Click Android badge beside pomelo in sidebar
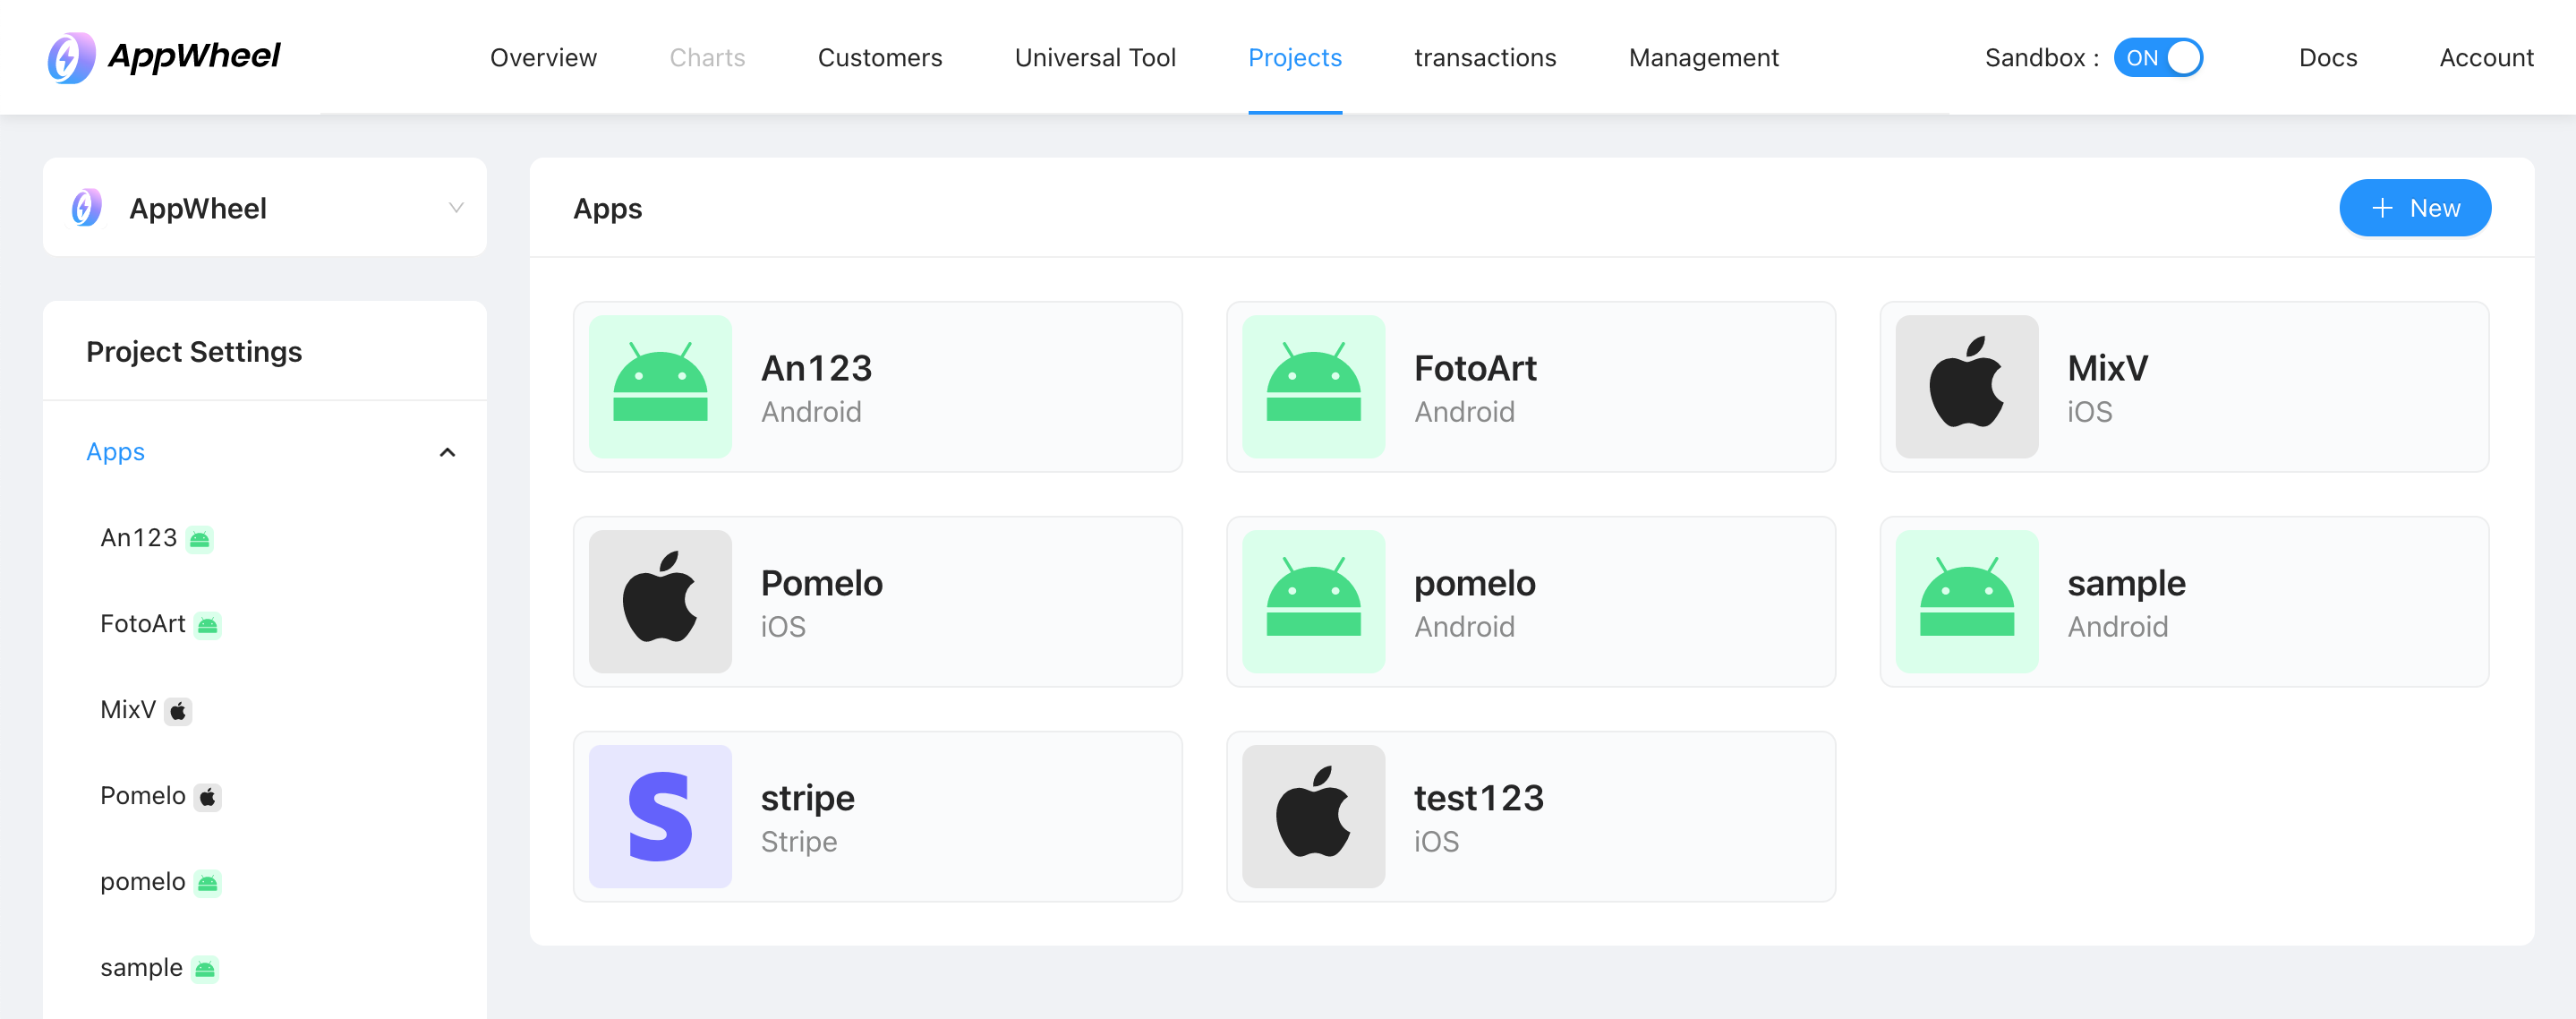This screenshot has height=1019, width=2576. 207,883
